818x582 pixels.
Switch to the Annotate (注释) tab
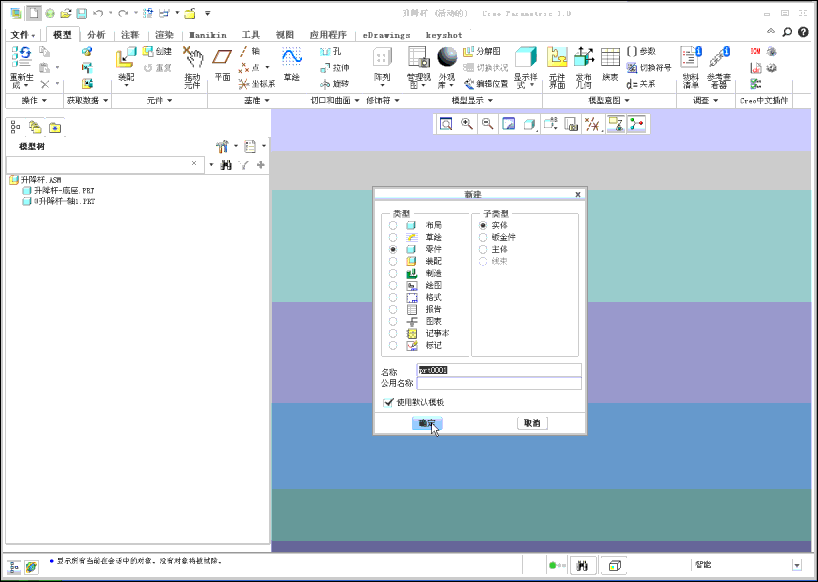(x=130, y=35)
